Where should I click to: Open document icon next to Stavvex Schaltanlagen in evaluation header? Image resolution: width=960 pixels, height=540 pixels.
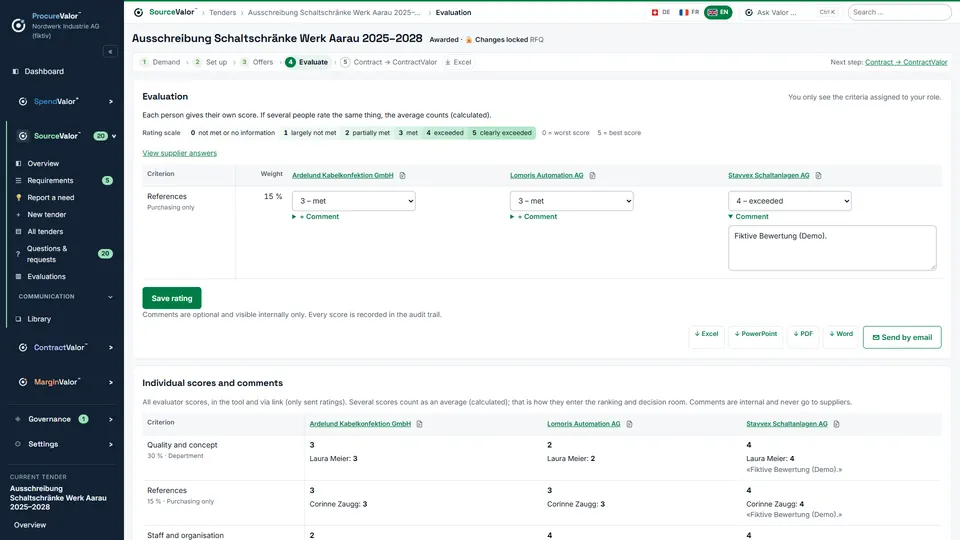(x=819, y=176)
